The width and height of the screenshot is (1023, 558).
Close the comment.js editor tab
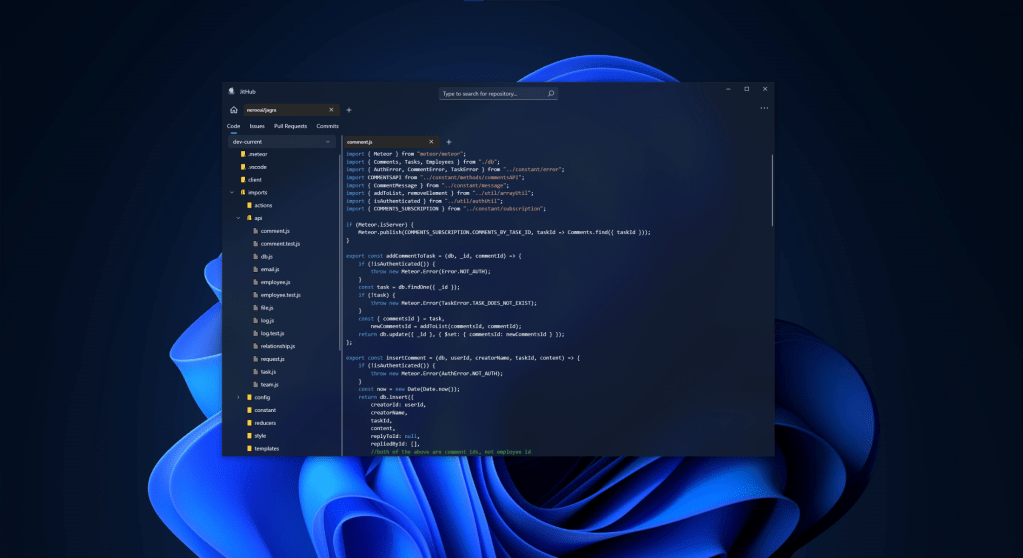431,142
